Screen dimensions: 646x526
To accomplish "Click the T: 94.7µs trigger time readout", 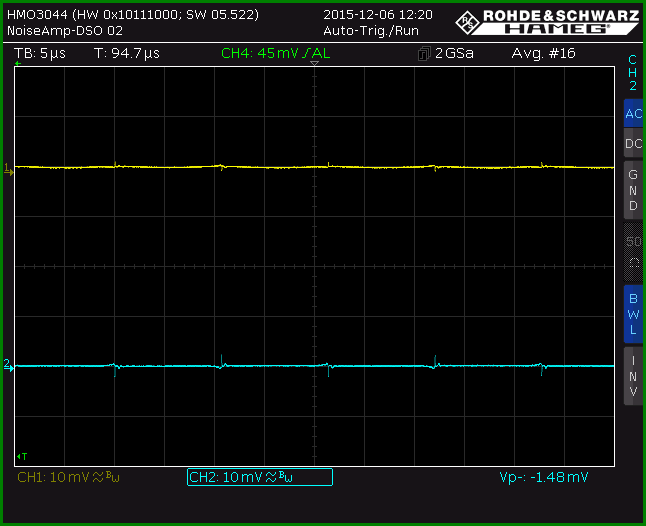I will click(127, 54).
